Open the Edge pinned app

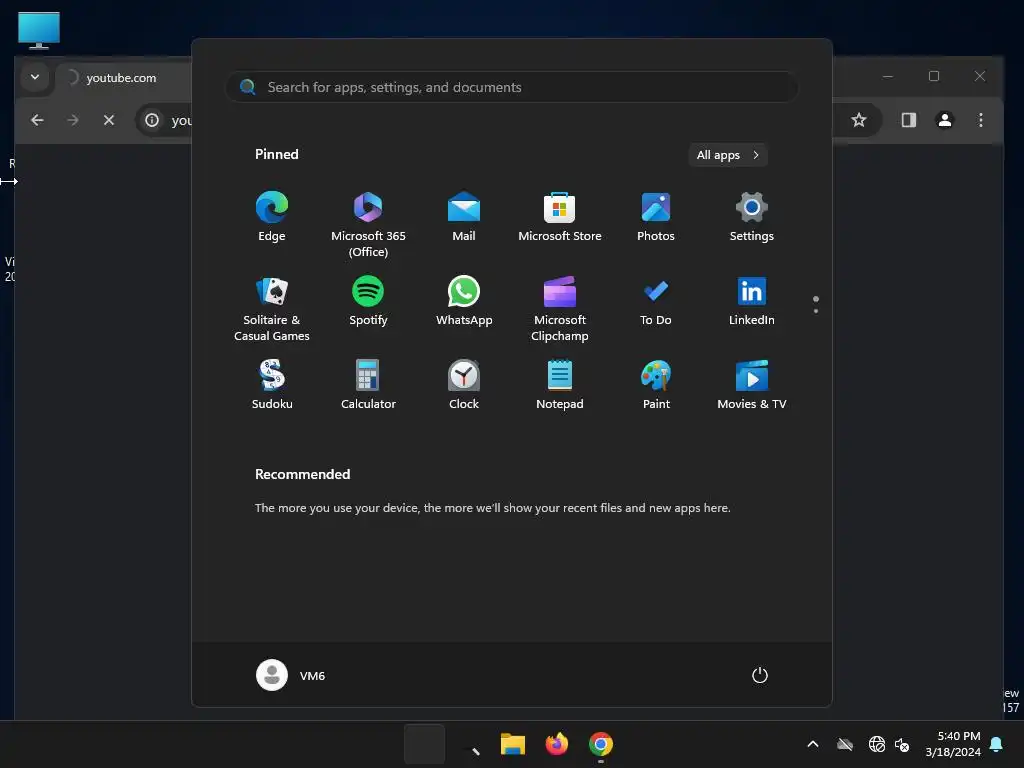point(272,217)
